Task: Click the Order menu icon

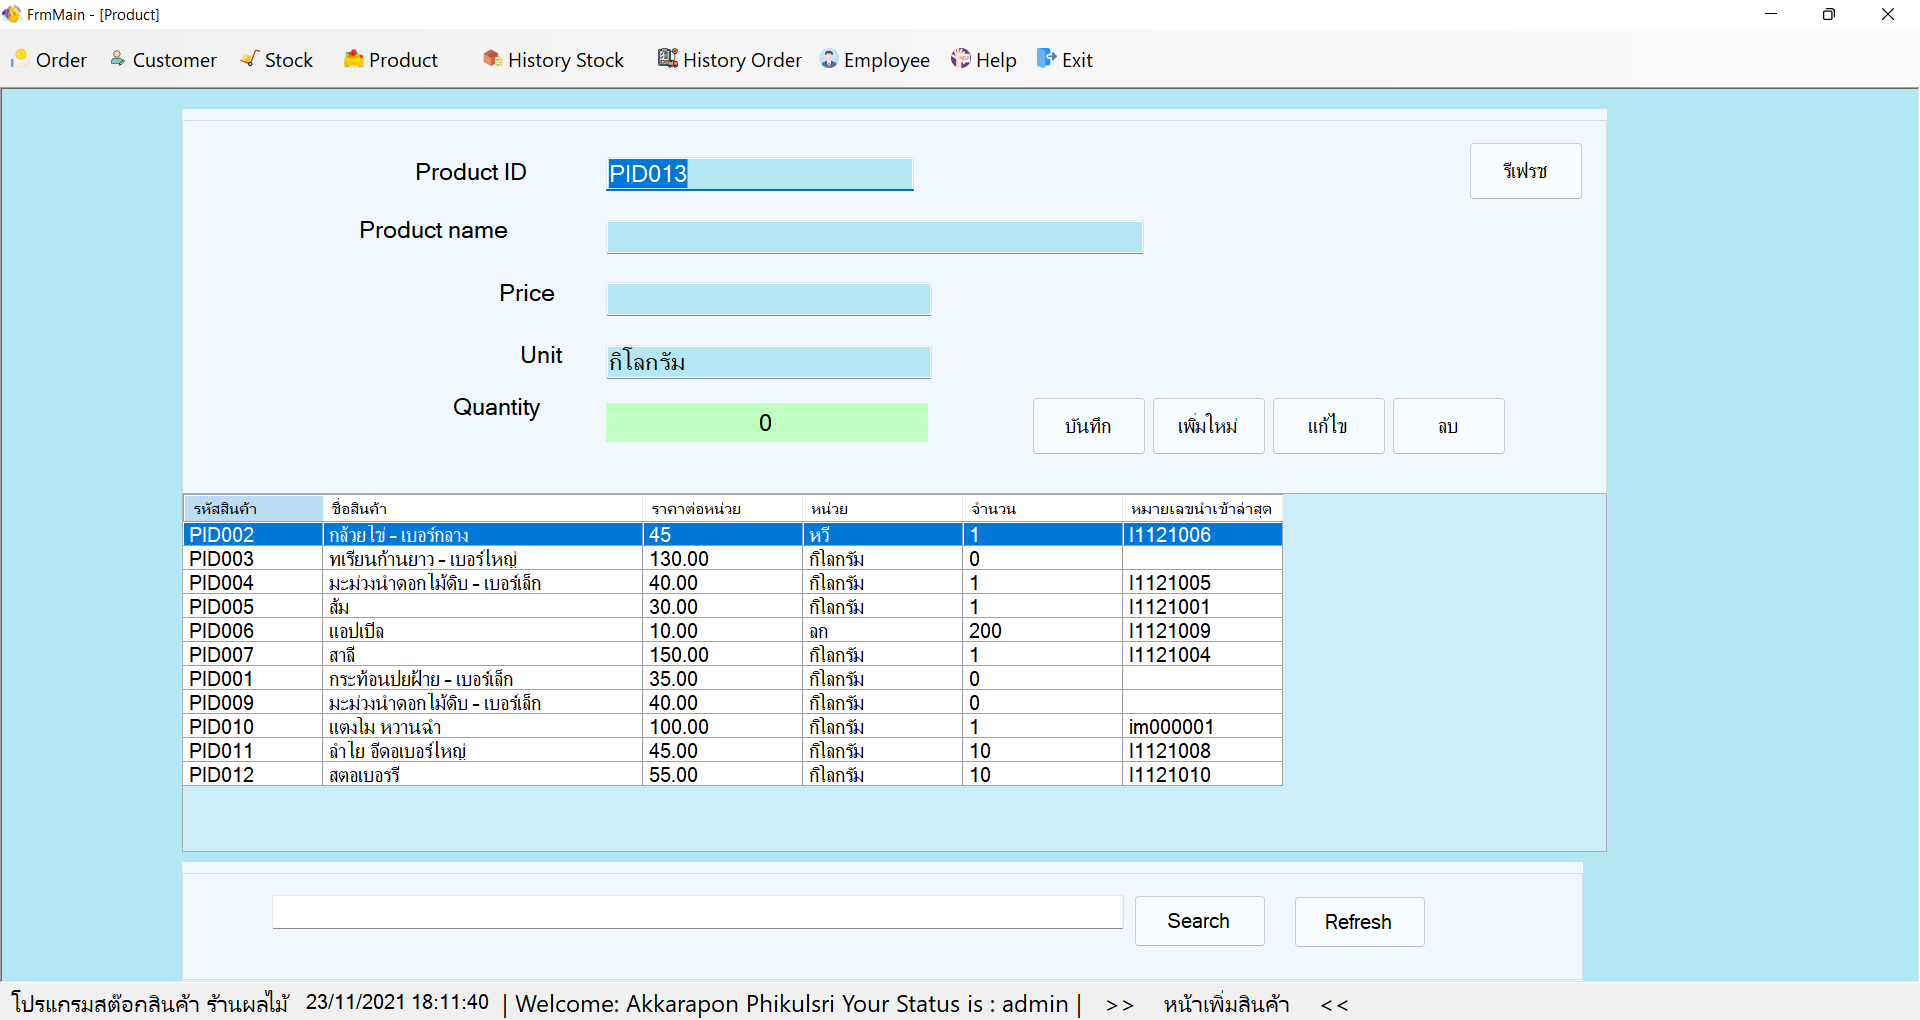Action: pyautogui.click(x=19, y=59)
